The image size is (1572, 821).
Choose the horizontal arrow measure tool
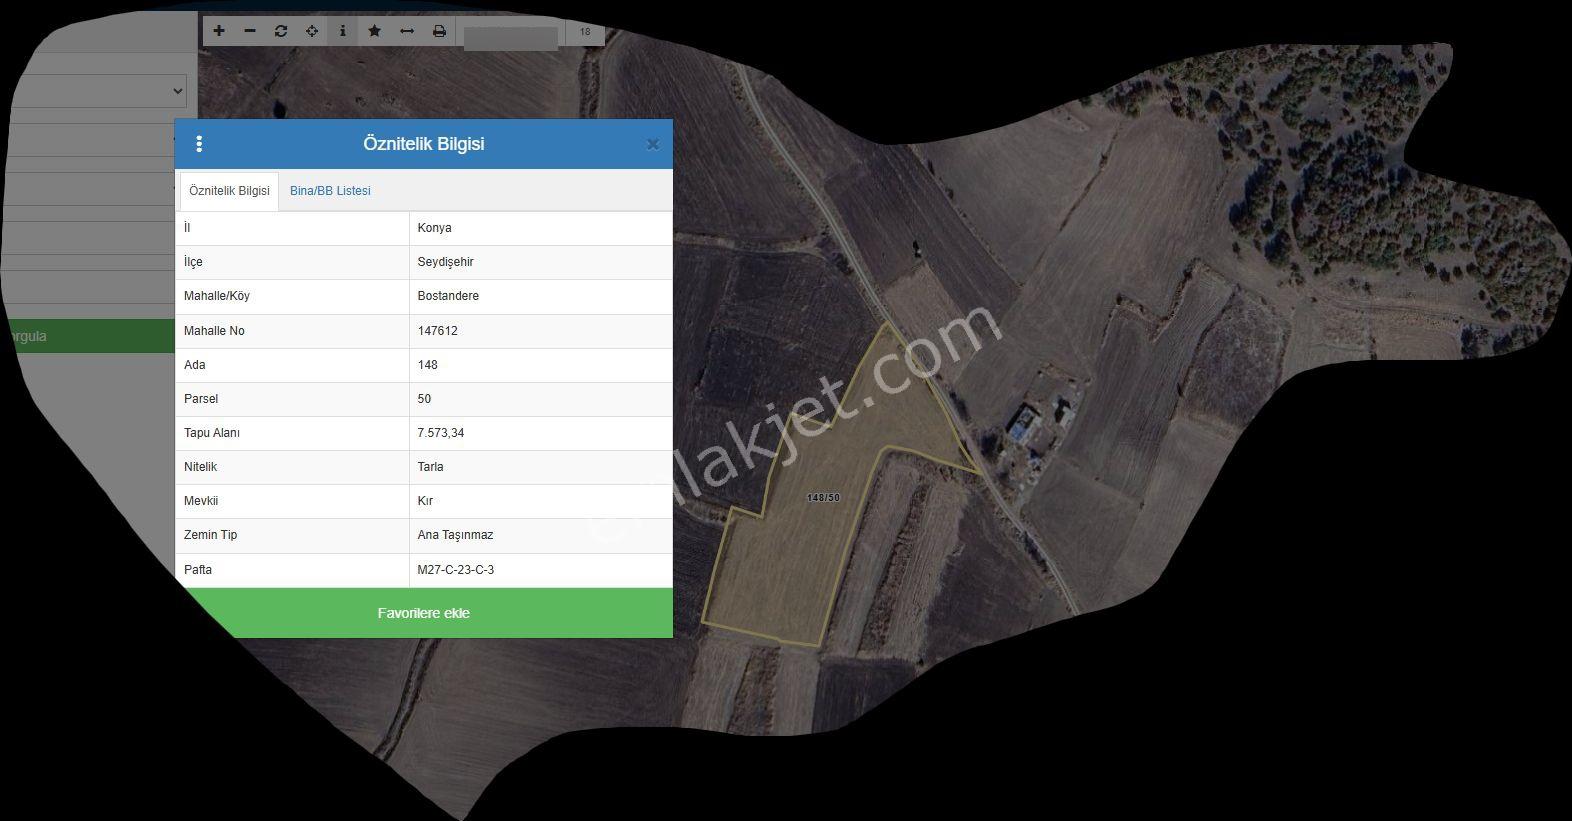click(407, 31)
